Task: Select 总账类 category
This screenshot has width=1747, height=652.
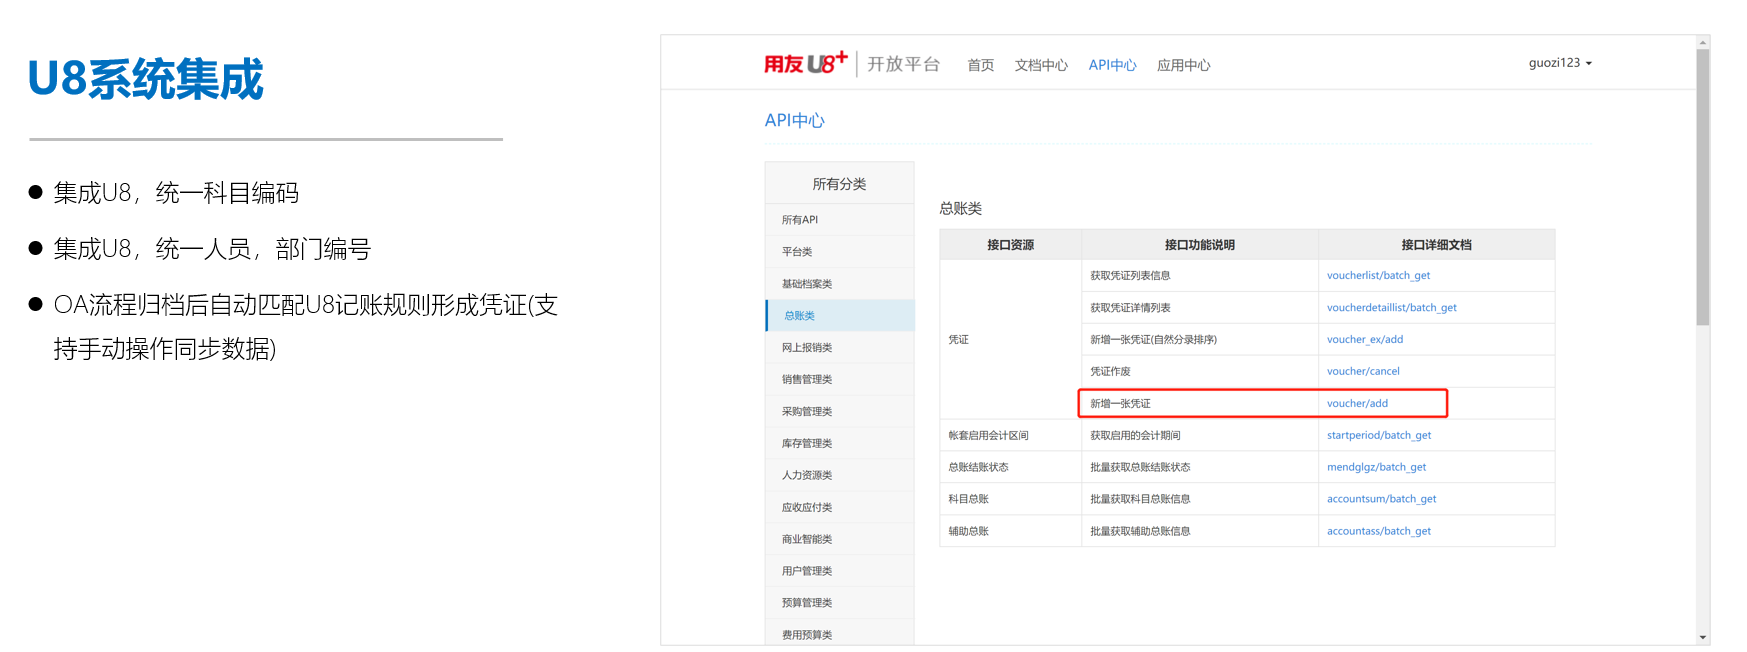Action: coord(840,315)
